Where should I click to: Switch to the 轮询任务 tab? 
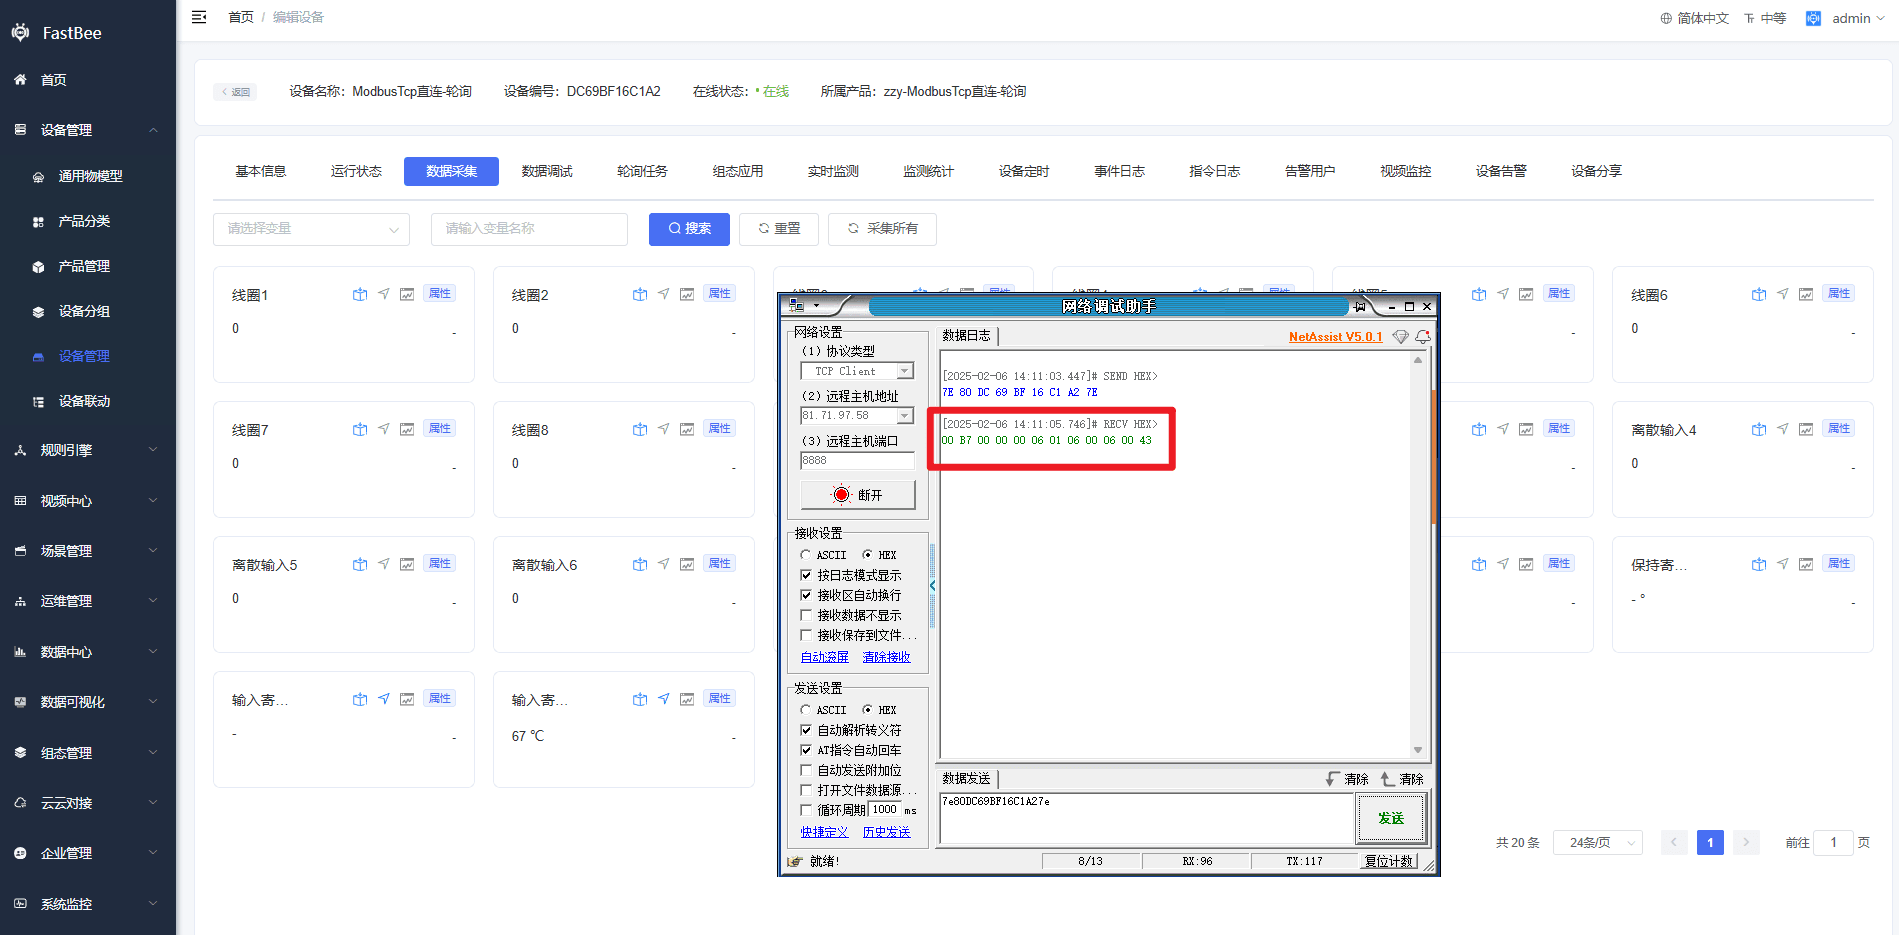(x=642, y=171)
